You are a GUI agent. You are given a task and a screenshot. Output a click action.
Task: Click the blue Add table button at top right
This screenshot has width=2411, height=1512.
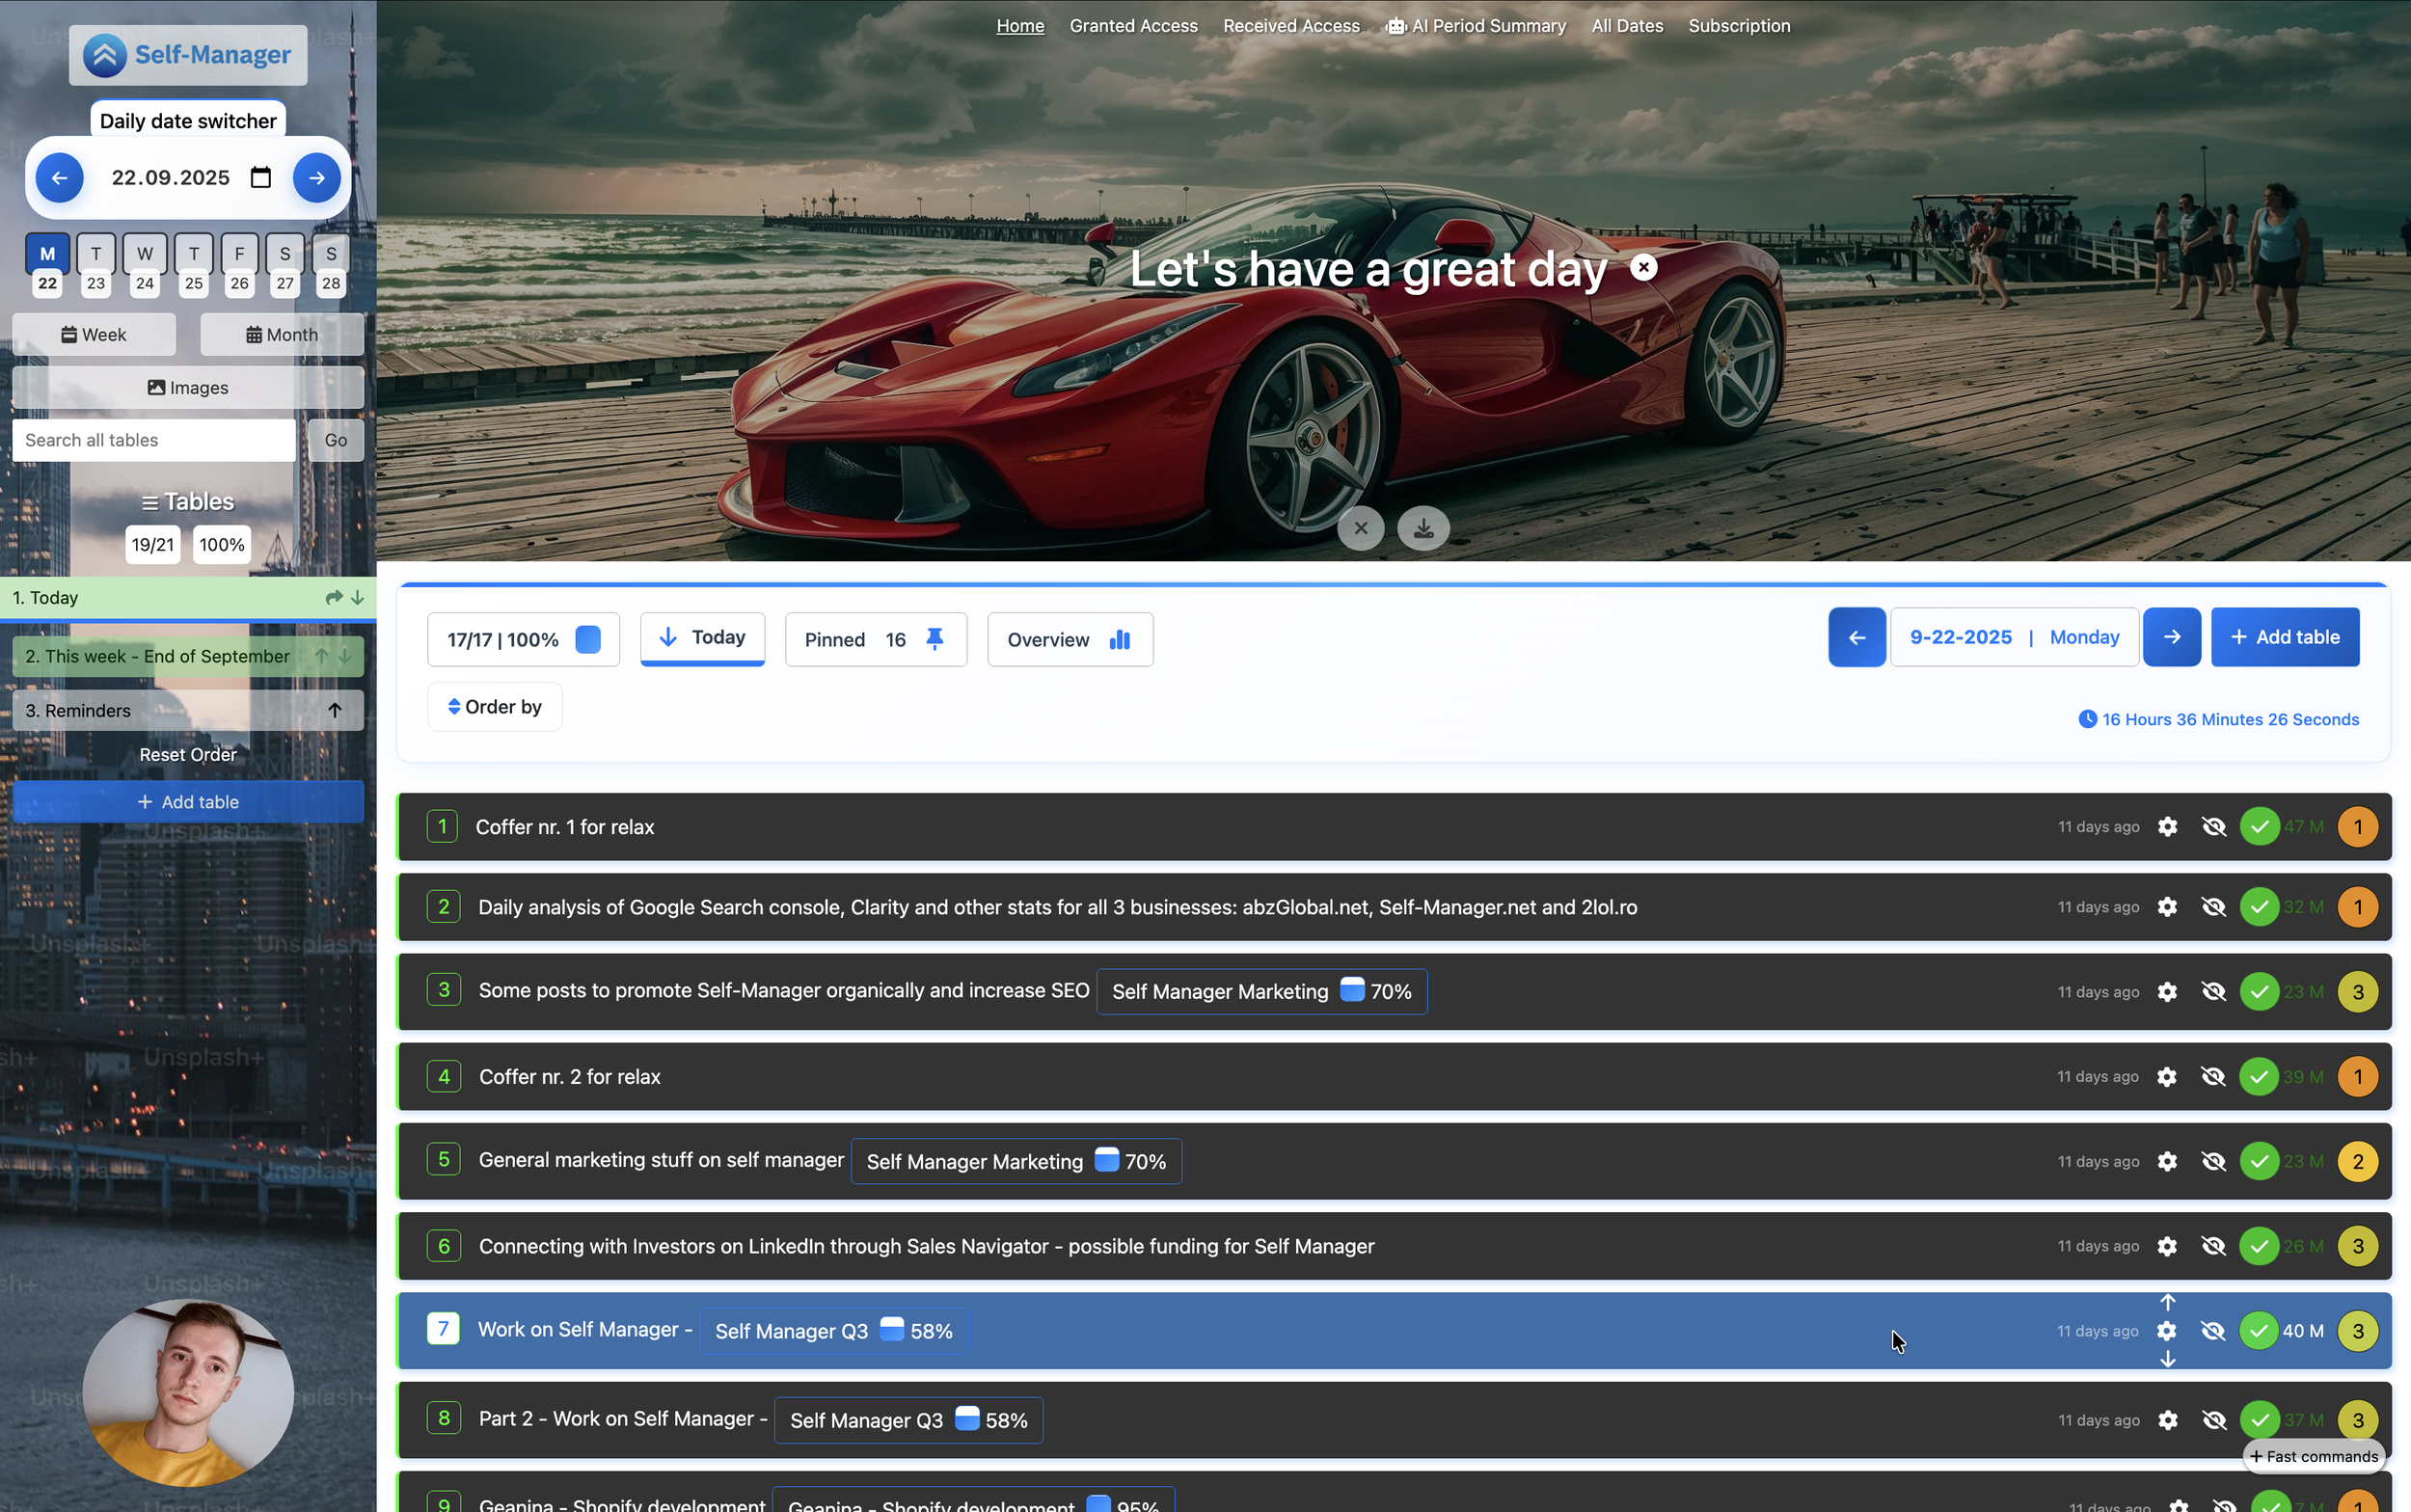[x=2284, y=637]
